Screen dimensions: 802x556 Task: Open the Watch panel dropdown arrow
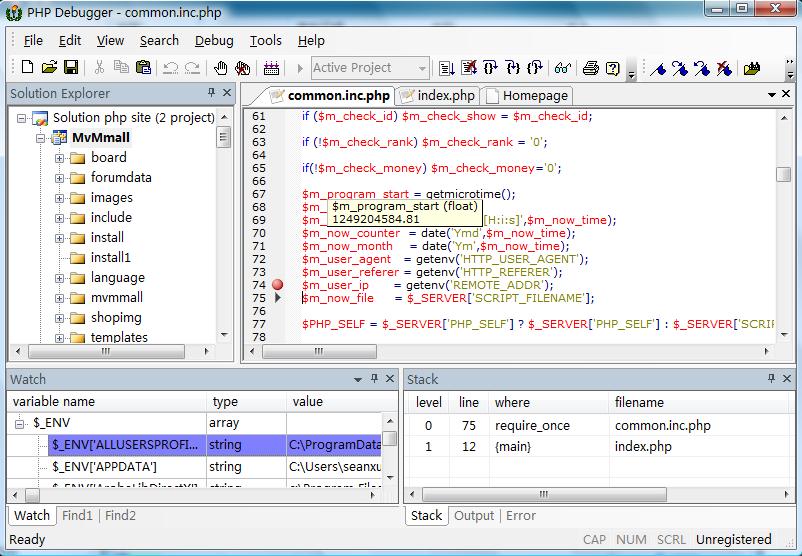tap(358, 380)
